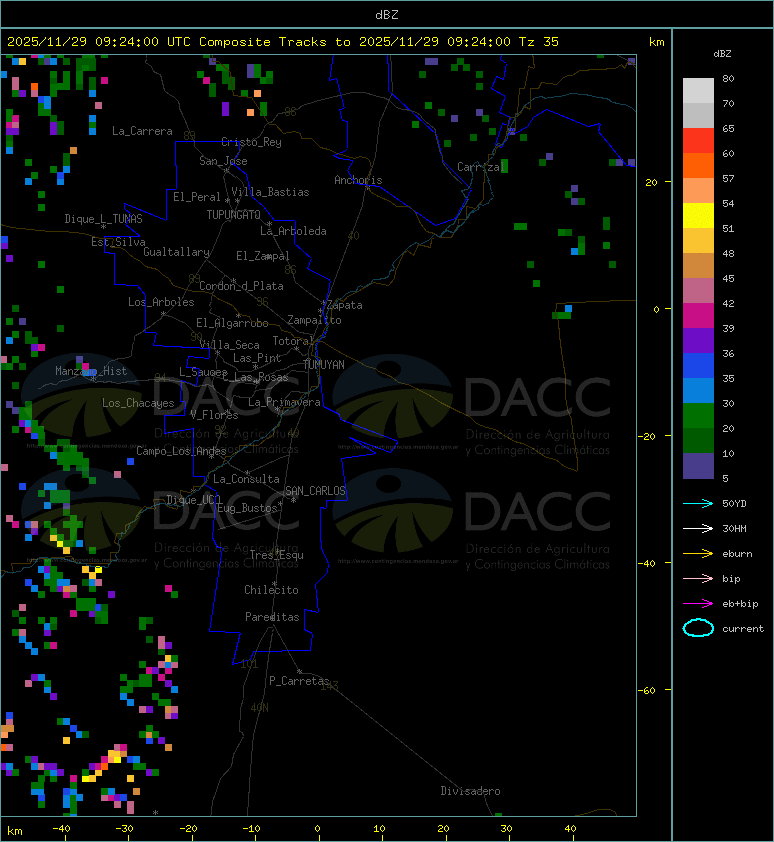
Task: Click the Cristo_Rey location label
Action: coord(251,142)
